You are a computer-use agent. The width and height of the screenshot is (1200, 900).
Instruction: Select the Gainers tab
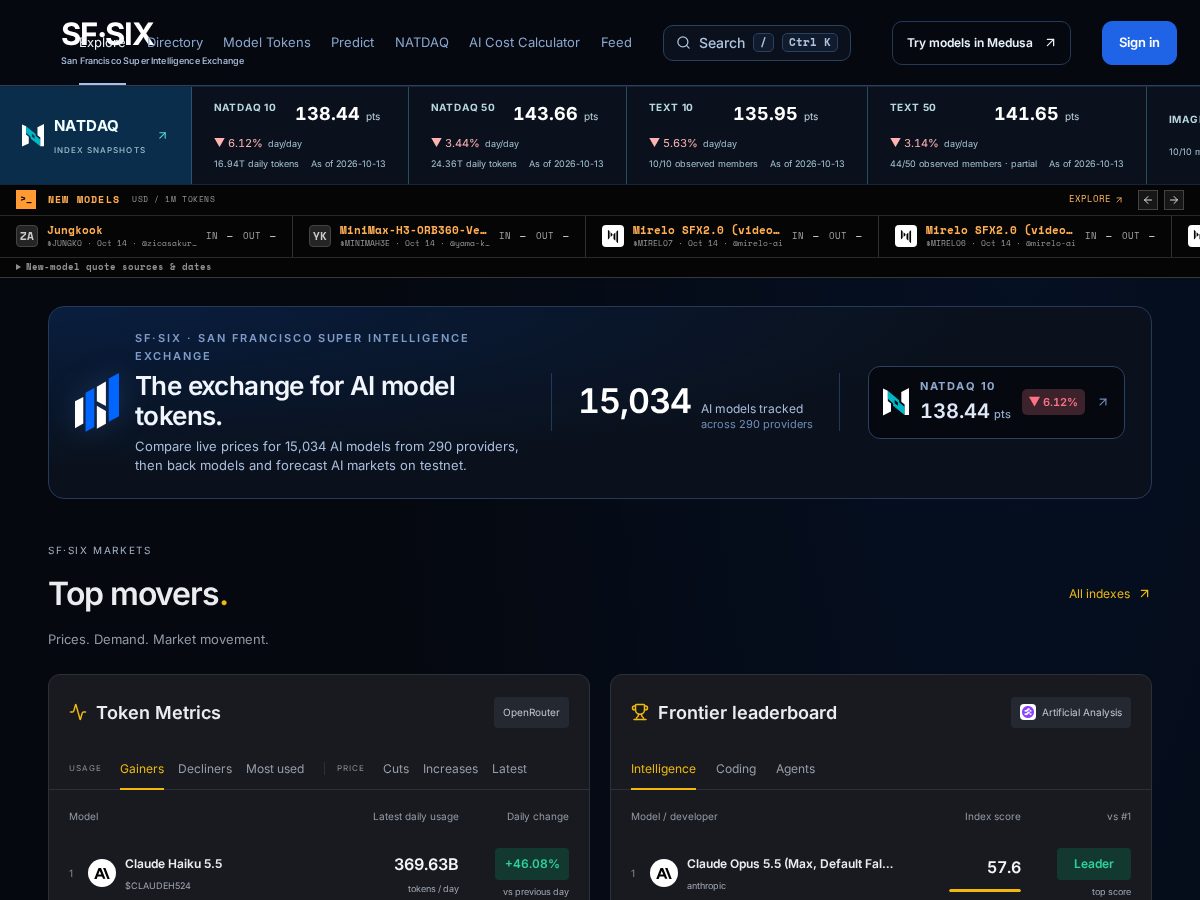pos(142,769)
